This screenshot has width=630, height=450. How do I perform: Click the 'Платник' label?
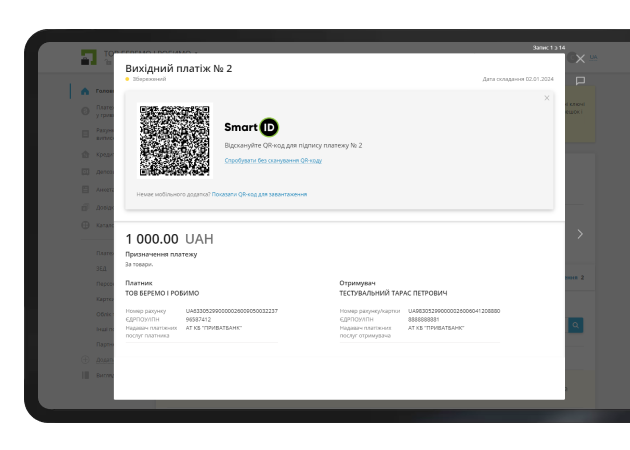pos(139,283)
